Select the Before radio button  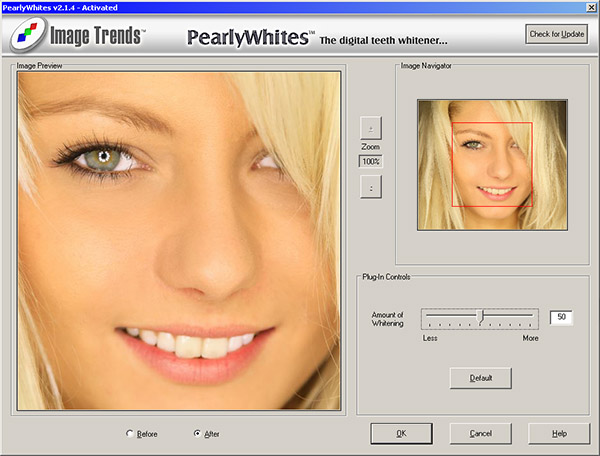coord(130,433)
